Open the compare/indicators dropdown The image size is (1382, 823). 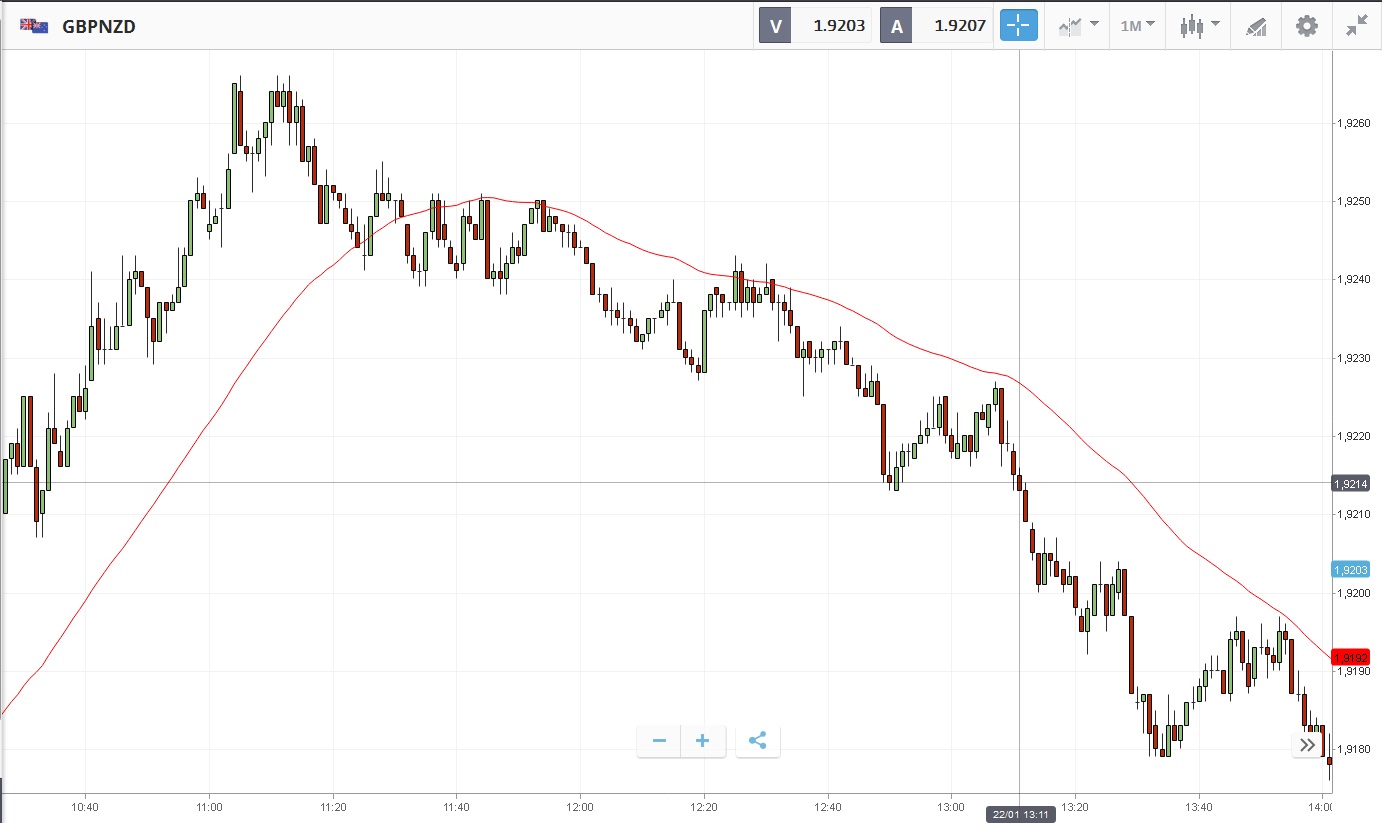(1078, 26)
